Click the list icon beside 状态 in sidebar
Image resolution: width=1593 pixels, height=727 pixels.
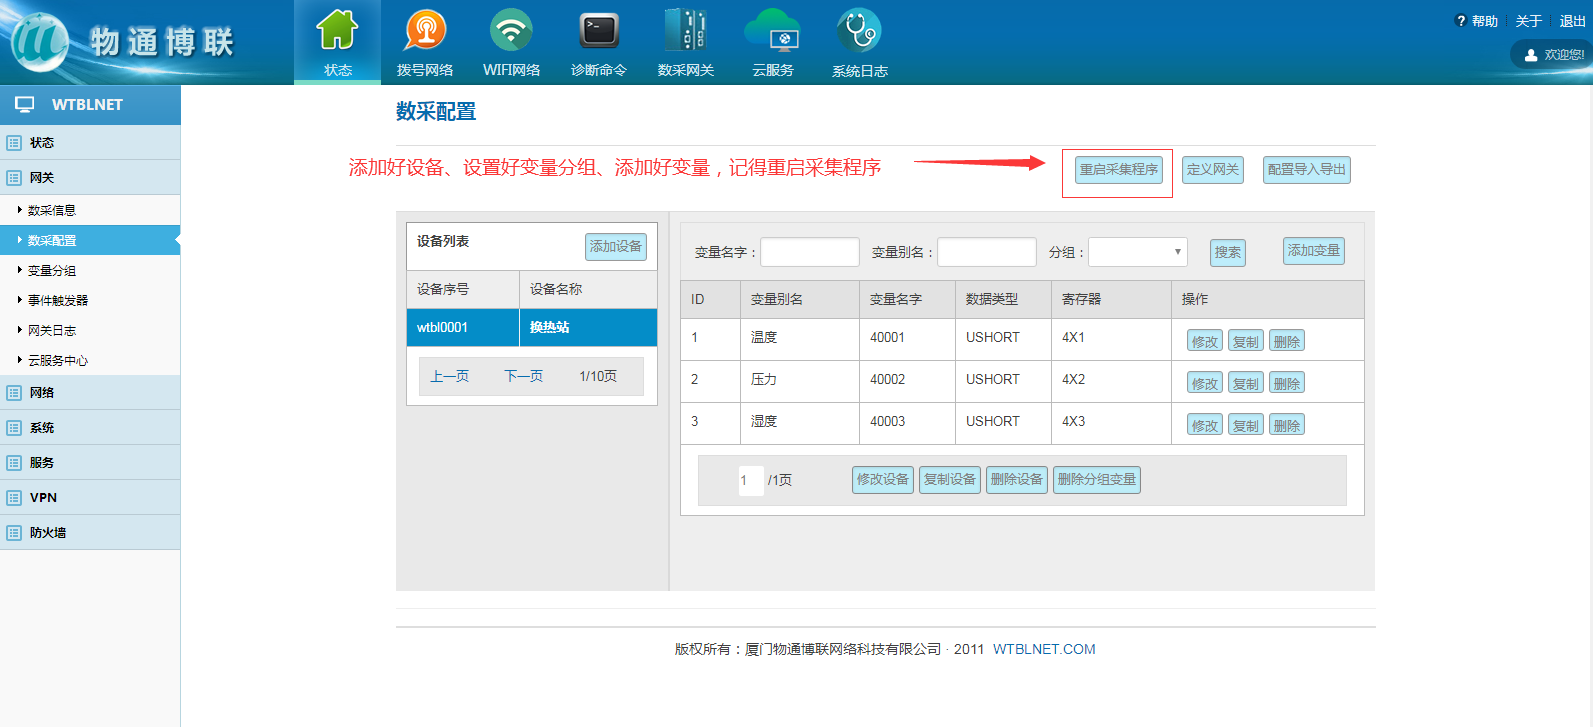click(14, 143)
